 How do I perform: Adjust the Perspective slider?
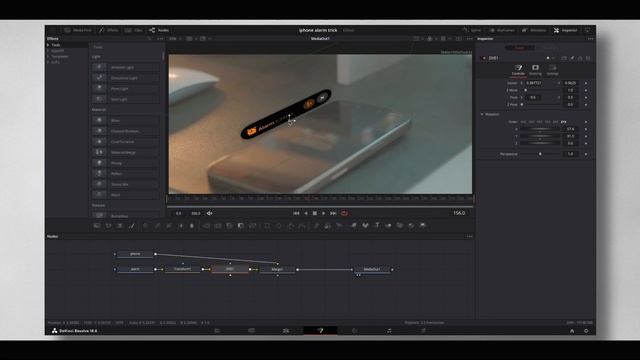pos(540,154)
